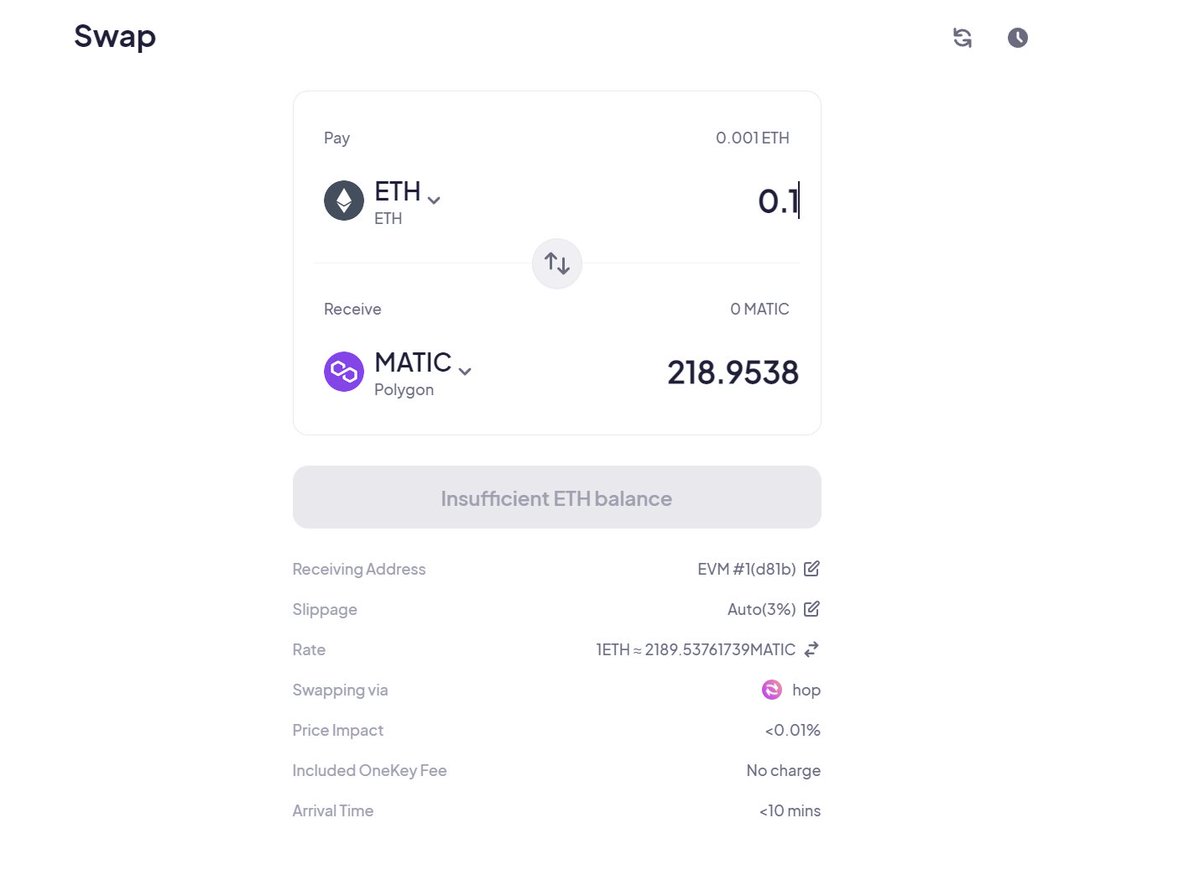Click the Auto(3%) slippage value
This screenshot has width=1200, height=896.
[762, 609]
